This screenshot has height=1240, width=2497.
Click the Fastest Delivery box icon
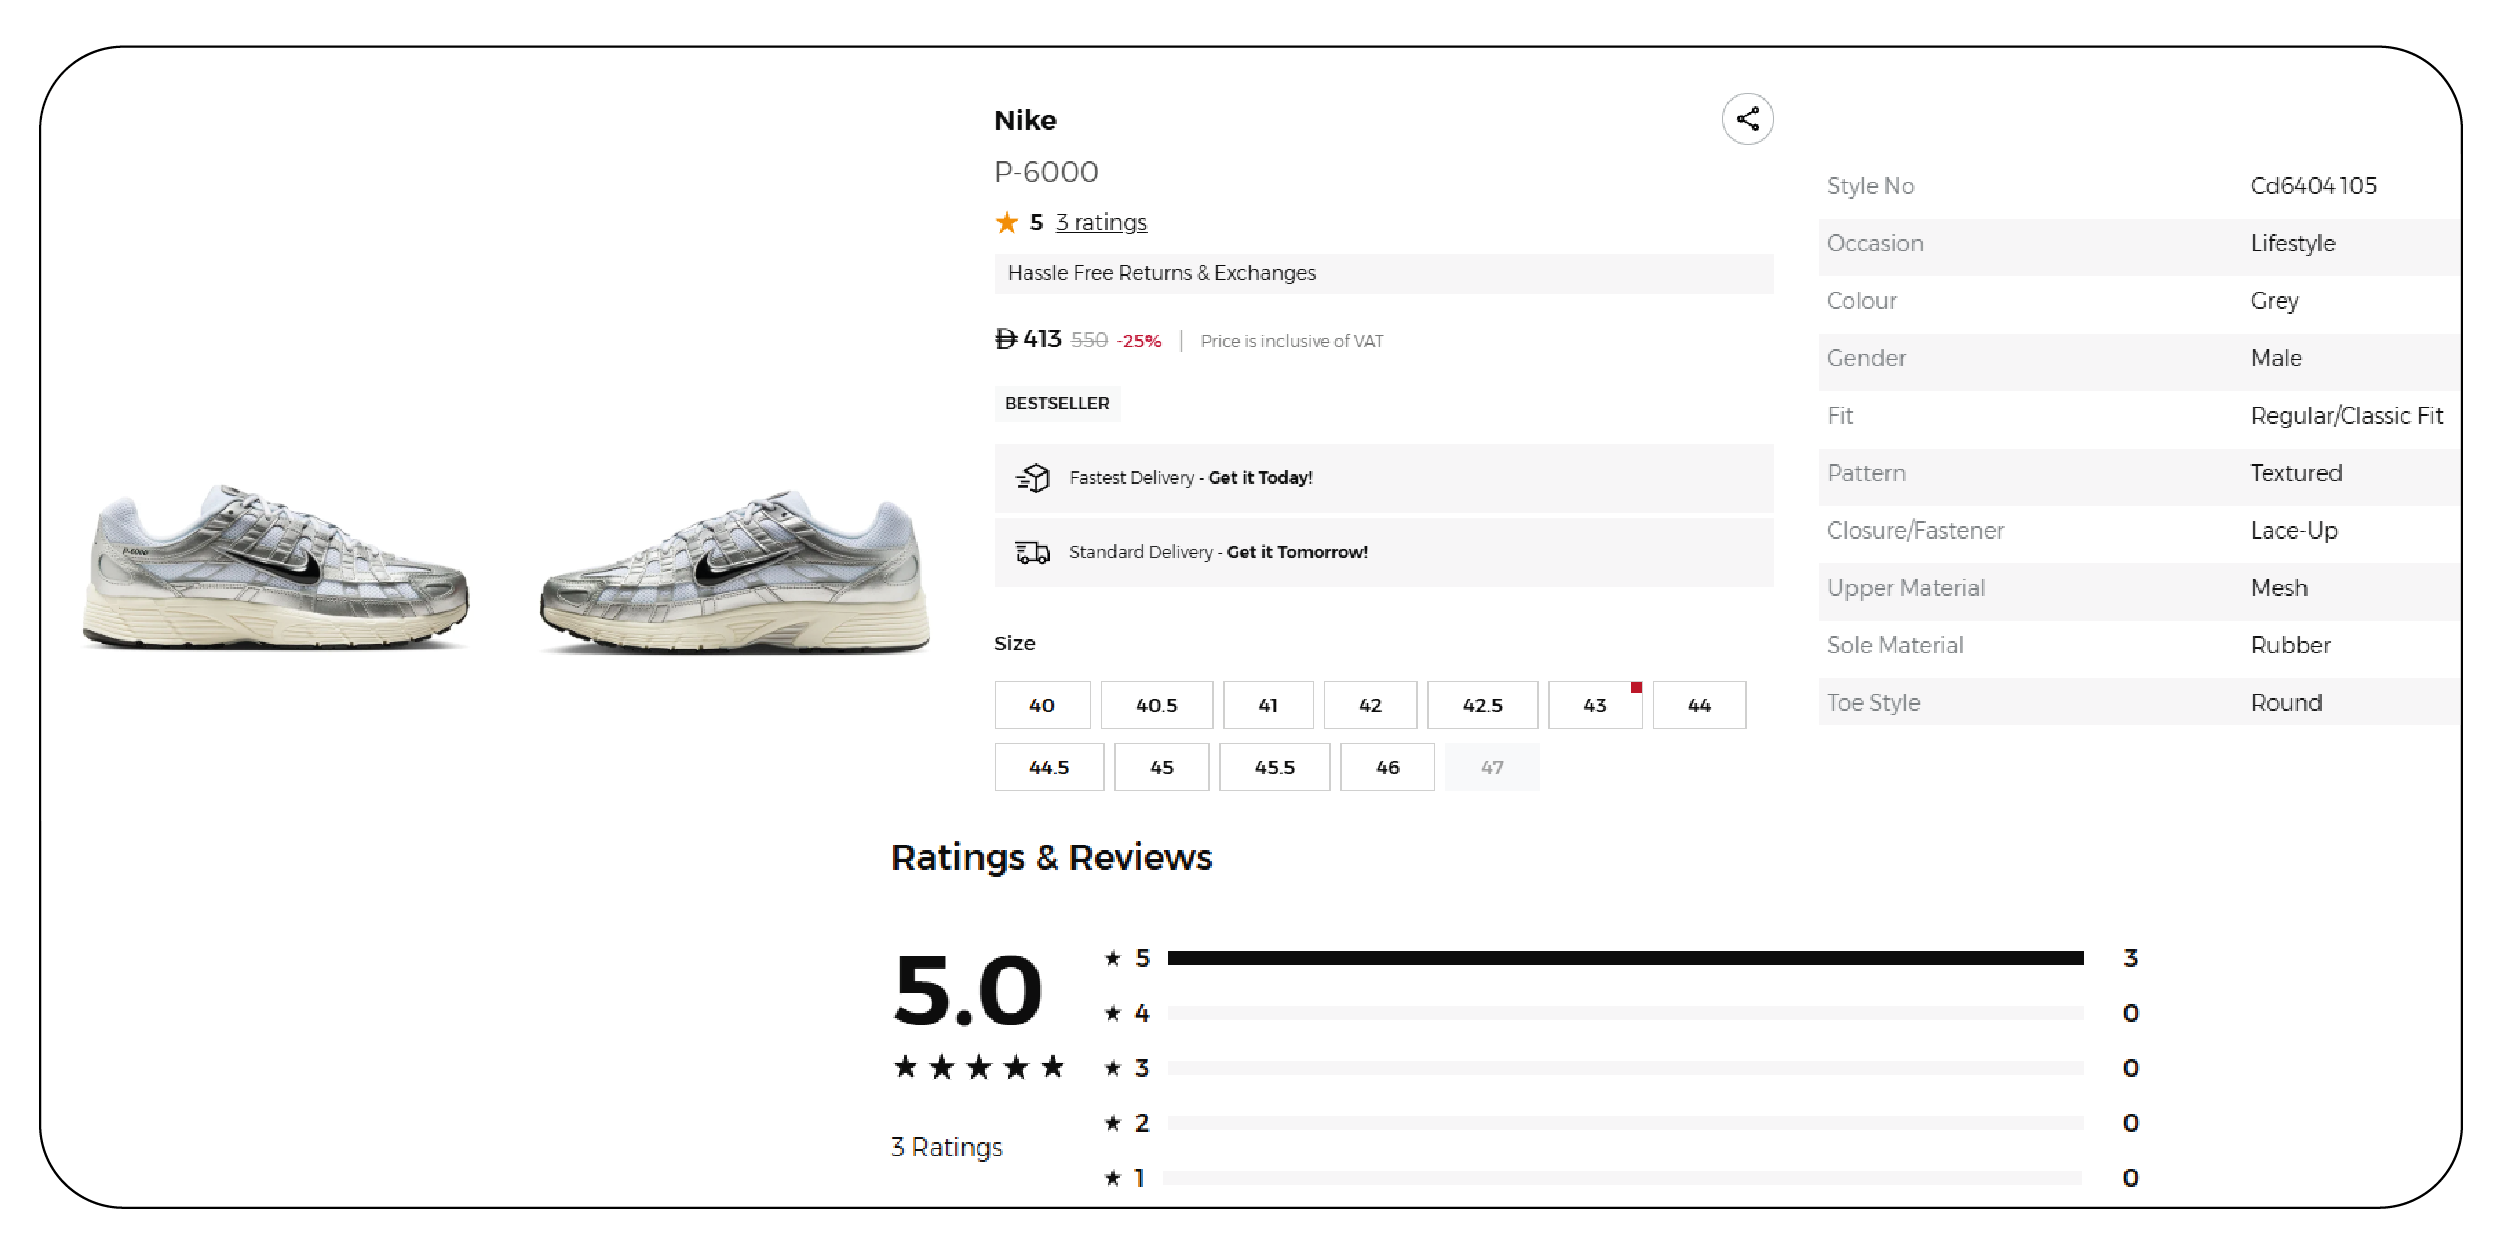point(1033,478)
